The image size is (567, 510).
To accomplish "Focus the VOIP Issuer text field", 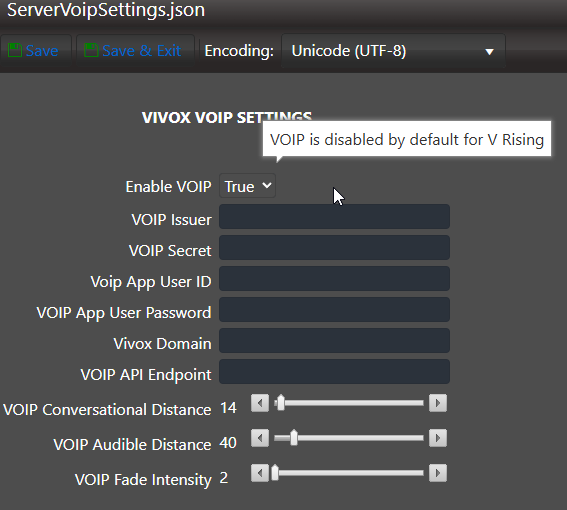I will pyautogui.click(x=334, y=216).
